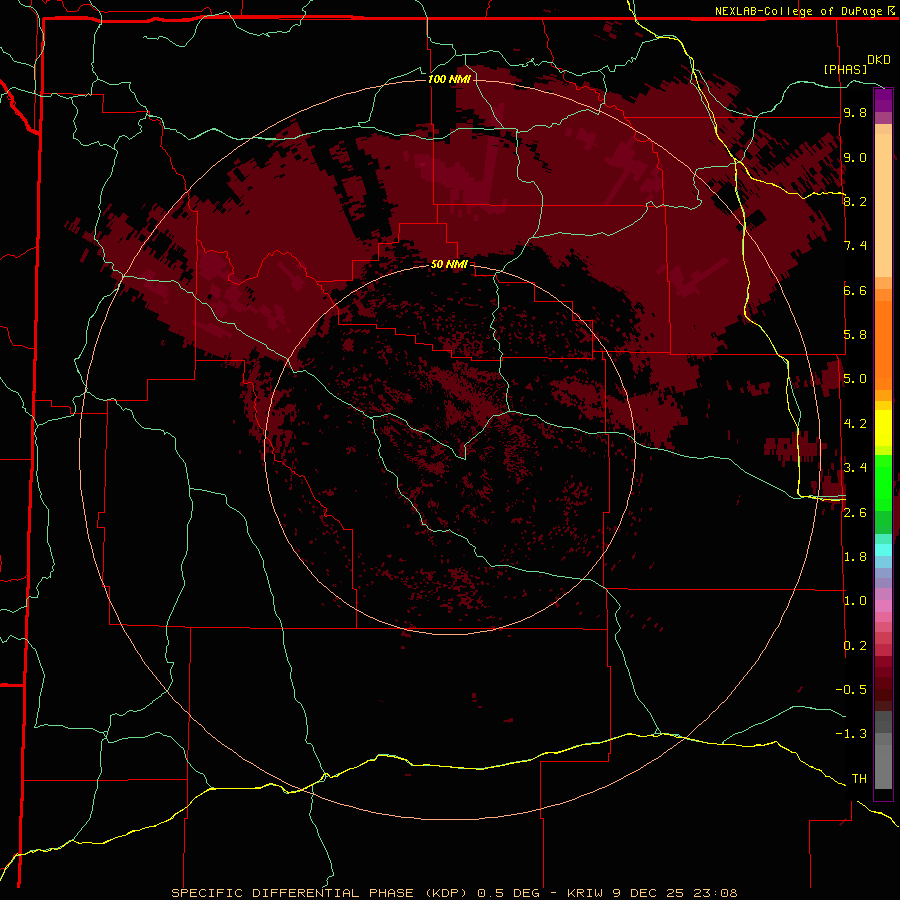
Task: Select the 5.0 legend value
Action: coord(855,379)
